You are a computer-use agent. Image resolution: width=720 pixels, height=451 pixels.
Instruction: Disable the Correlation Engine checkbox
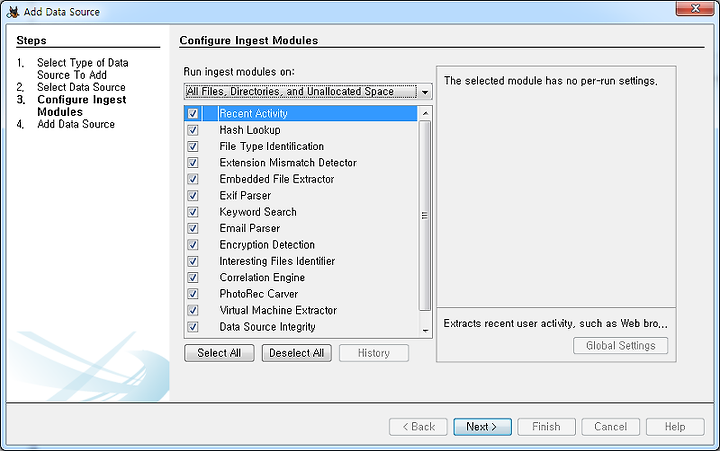pos(193,277)
